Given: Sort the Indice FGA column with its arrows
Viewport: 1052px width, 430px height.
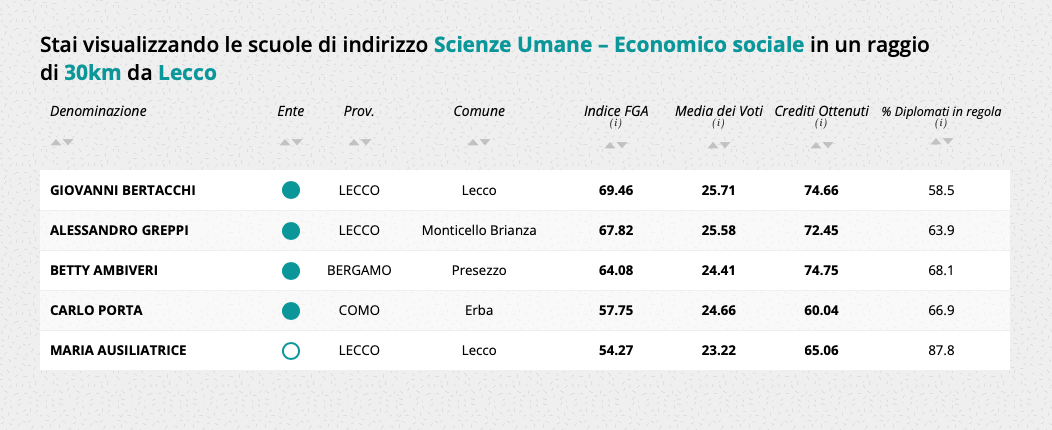Looking at the screenshot, I should click(x=616, y=146).
